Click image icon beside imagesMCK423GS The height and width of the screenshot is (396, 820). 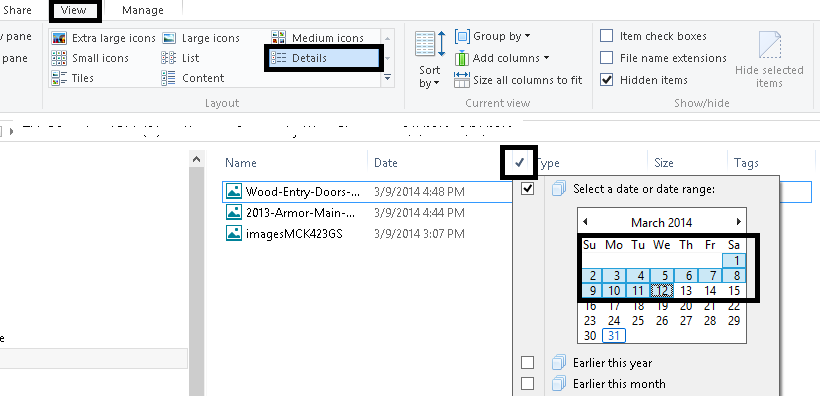coord(234,233)
